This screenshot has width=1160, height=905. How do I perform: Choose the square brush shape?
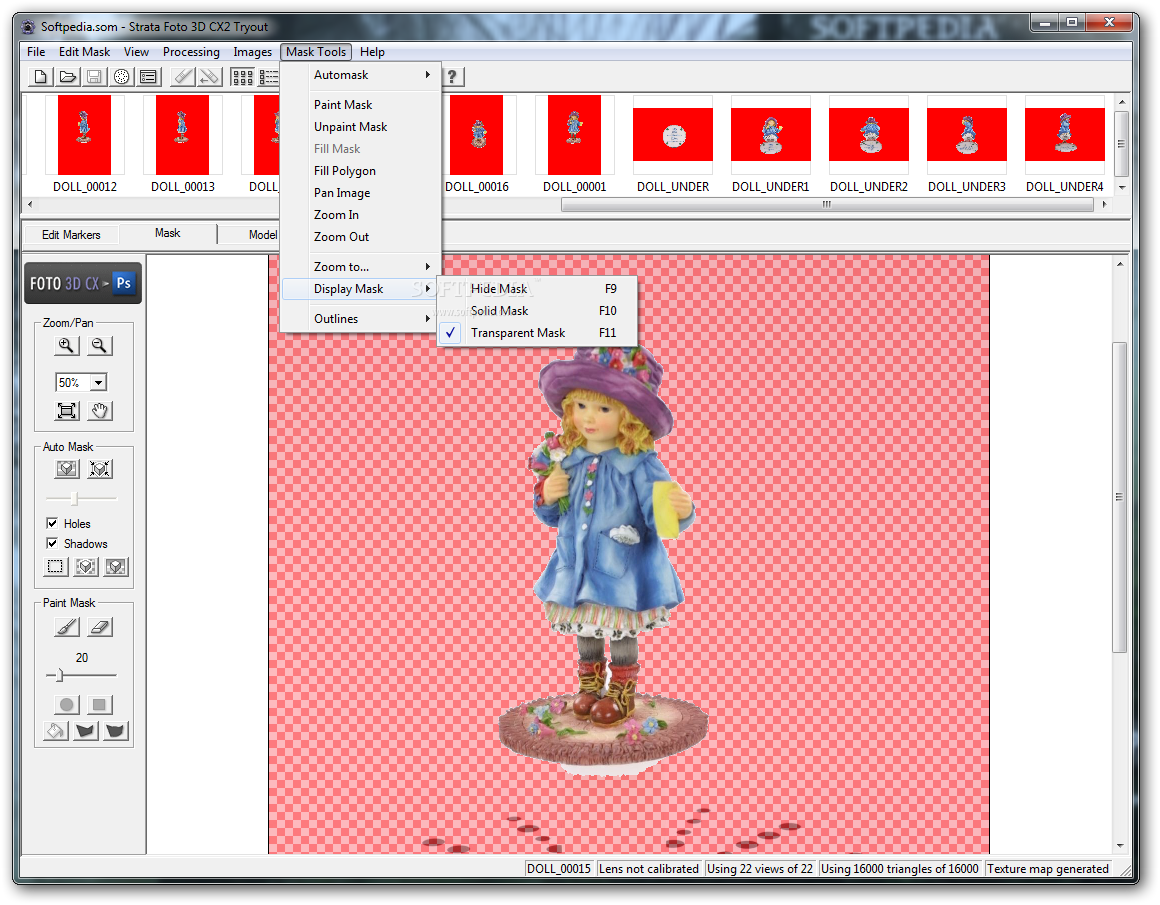(99, 704)
